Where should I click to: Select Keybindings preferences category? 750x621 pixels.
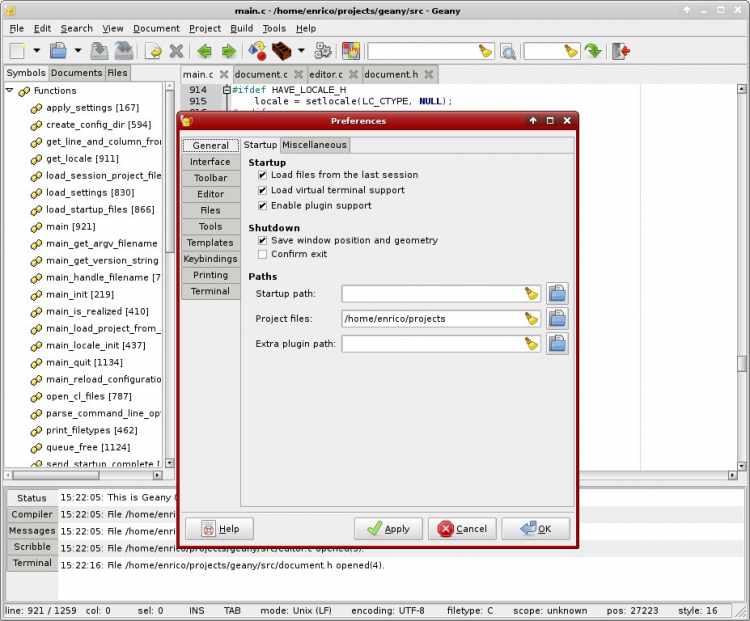[210, 258]
